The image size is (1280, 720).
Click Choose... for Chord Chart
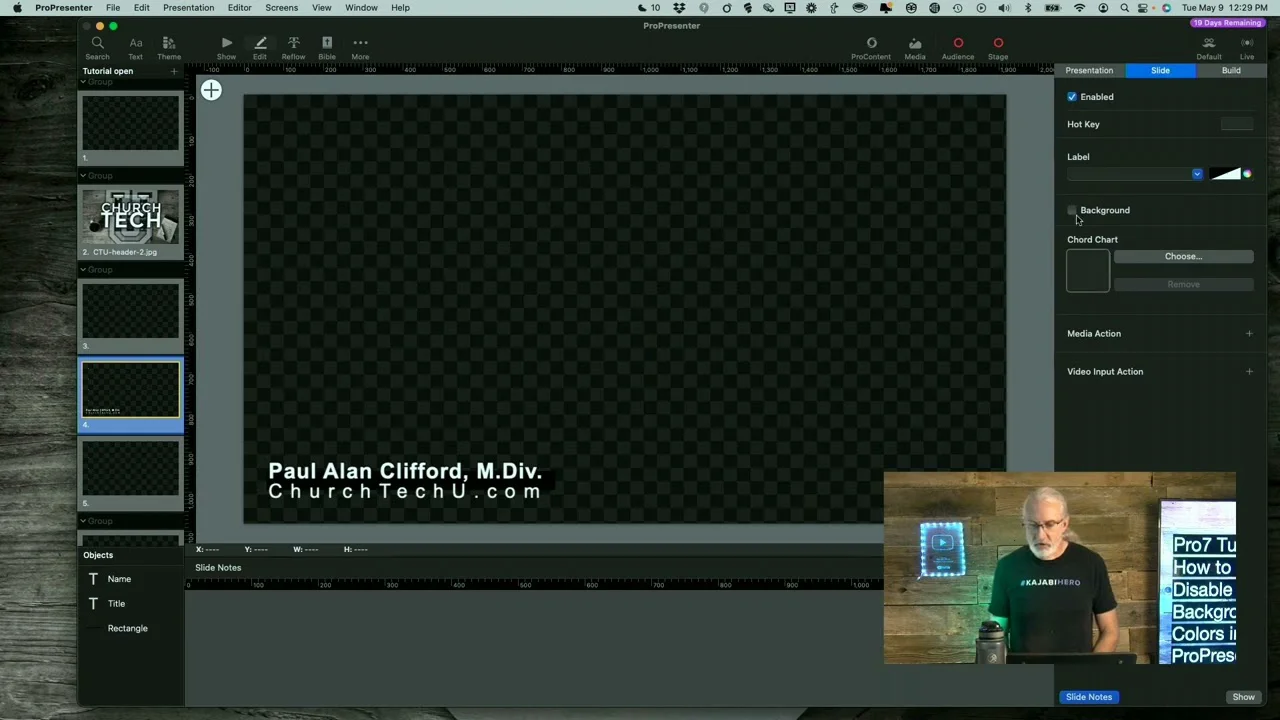pos(1183,257)
